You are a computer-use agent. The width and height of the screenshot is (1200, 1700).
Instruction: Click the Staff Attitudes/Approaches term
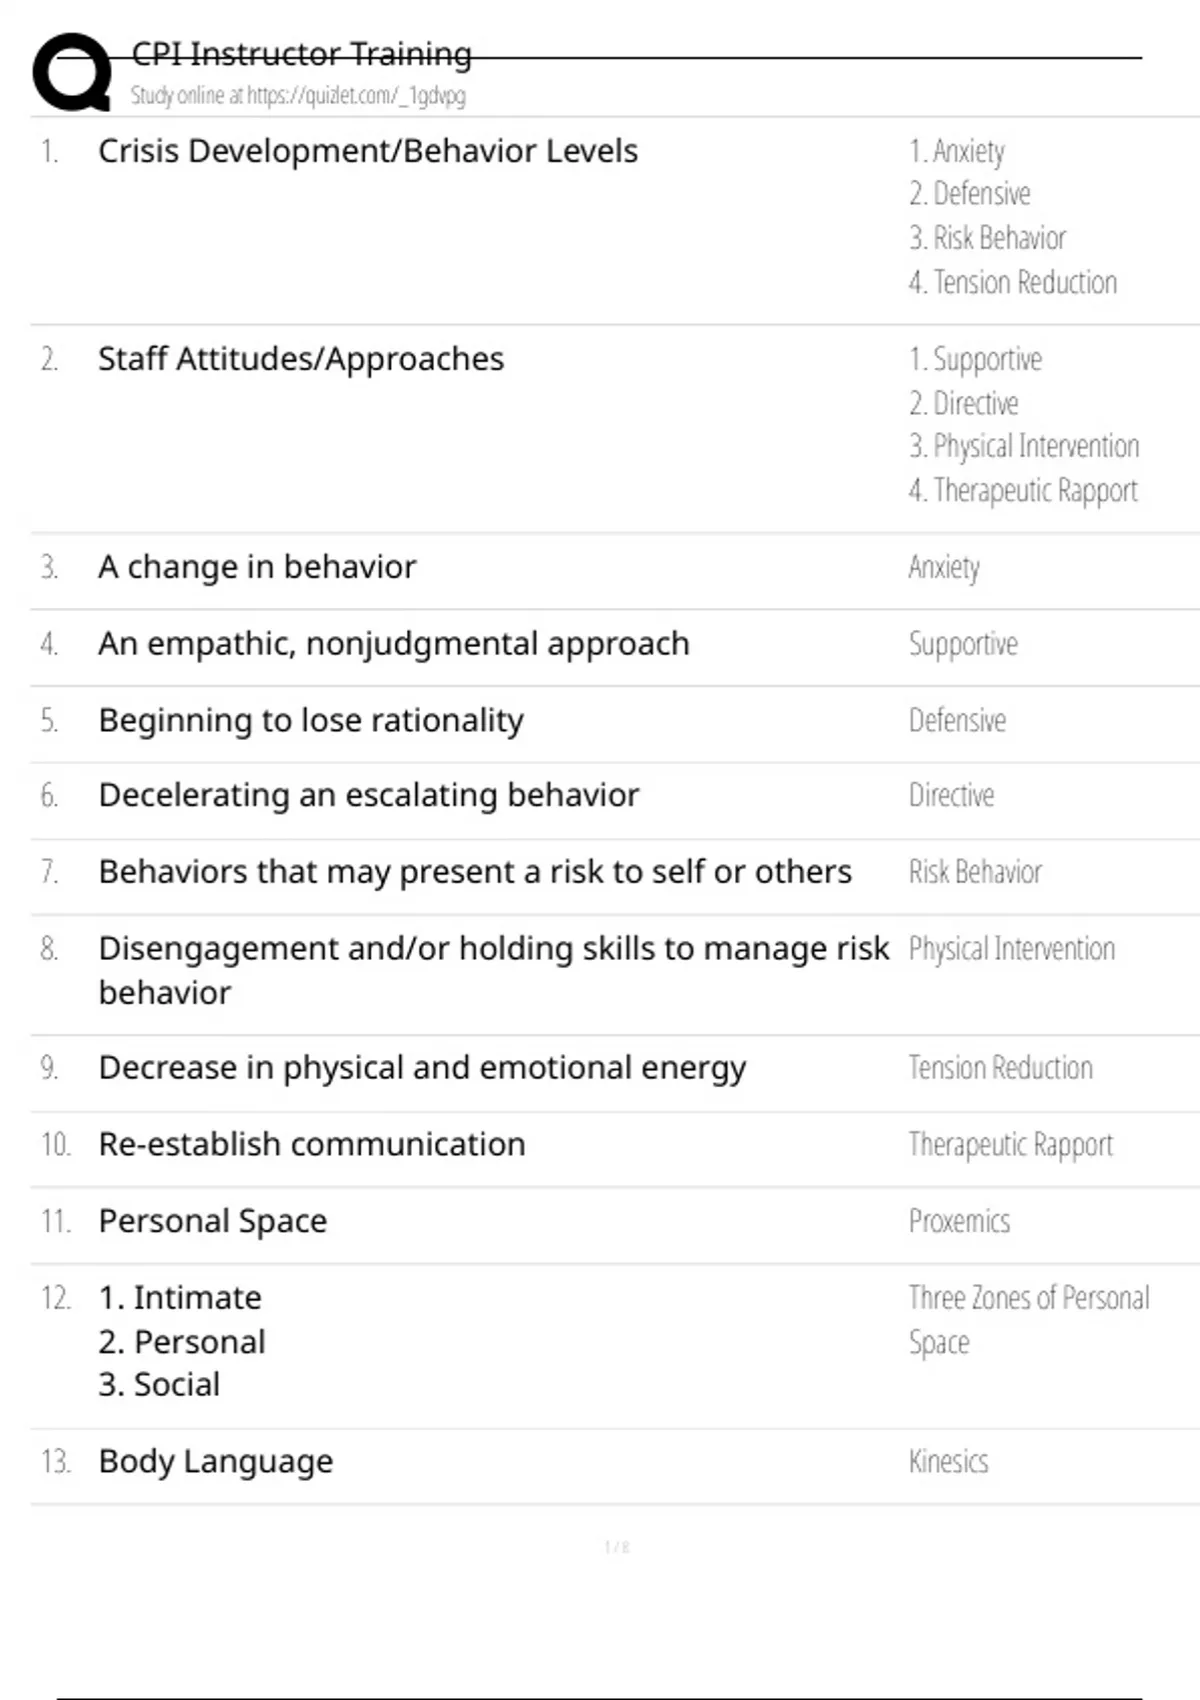pyautogui.click(x=300, y=359)
